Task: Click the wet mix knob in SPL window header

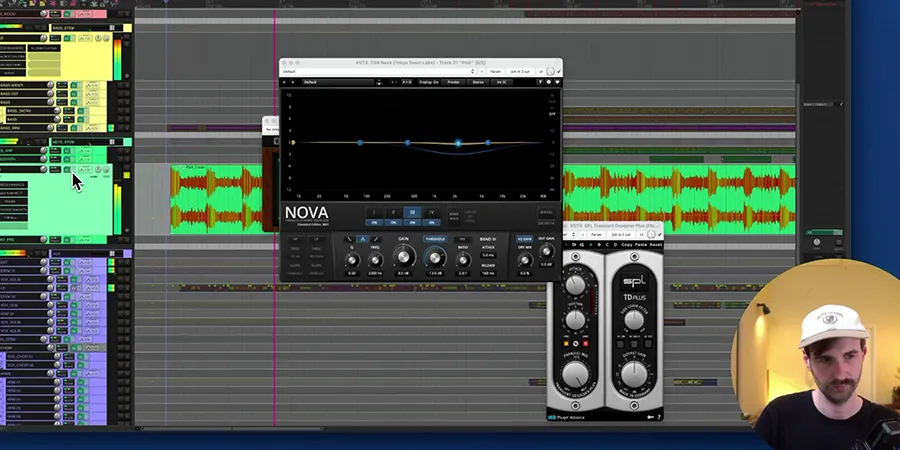Action: tap(651, 234)
